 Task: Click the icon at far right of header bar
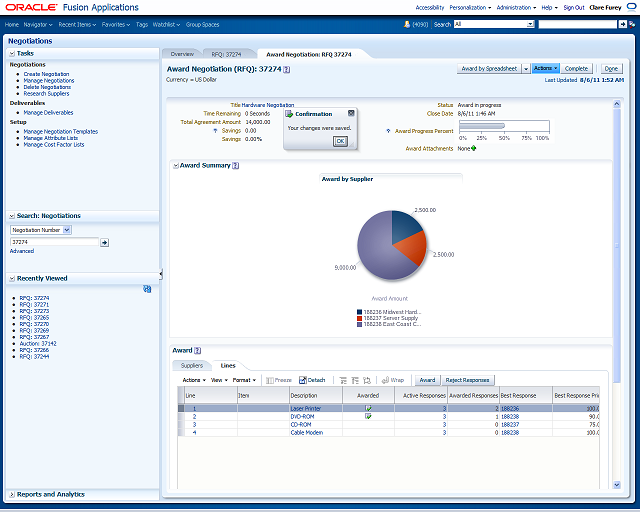(x=631, y=7)
